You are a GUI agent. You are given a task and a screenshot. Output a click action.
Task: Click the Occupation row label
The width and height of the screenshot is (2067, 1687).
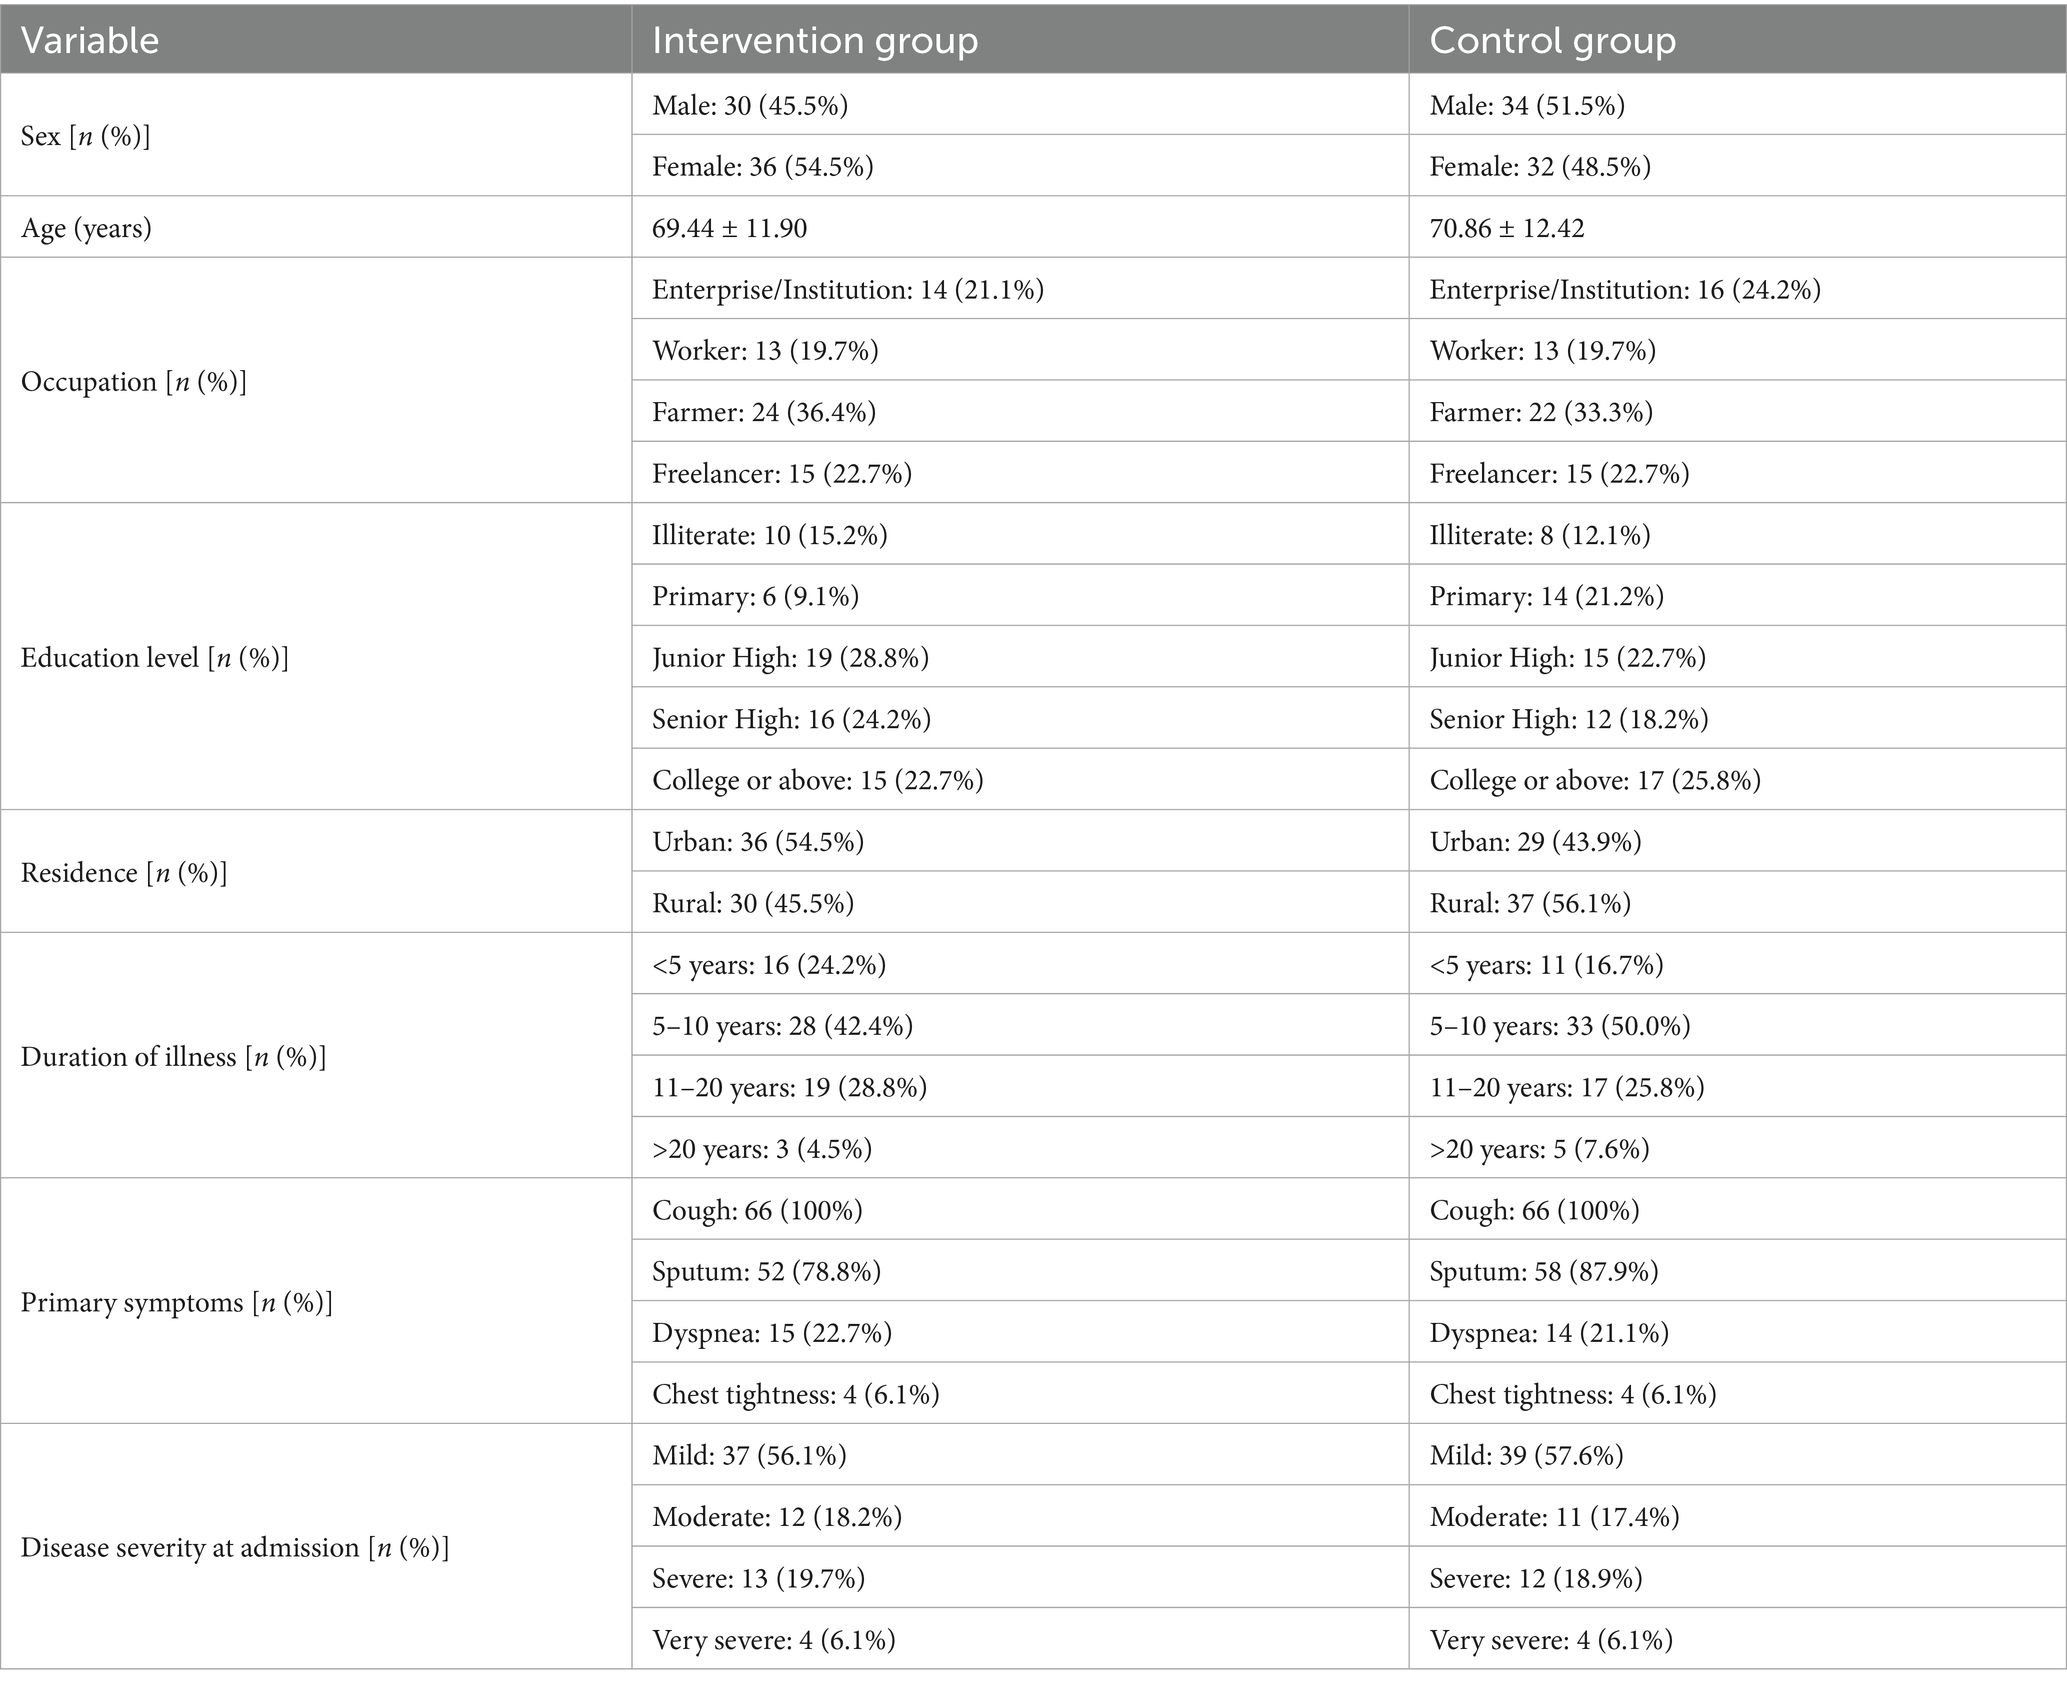(x=133, y=382)
